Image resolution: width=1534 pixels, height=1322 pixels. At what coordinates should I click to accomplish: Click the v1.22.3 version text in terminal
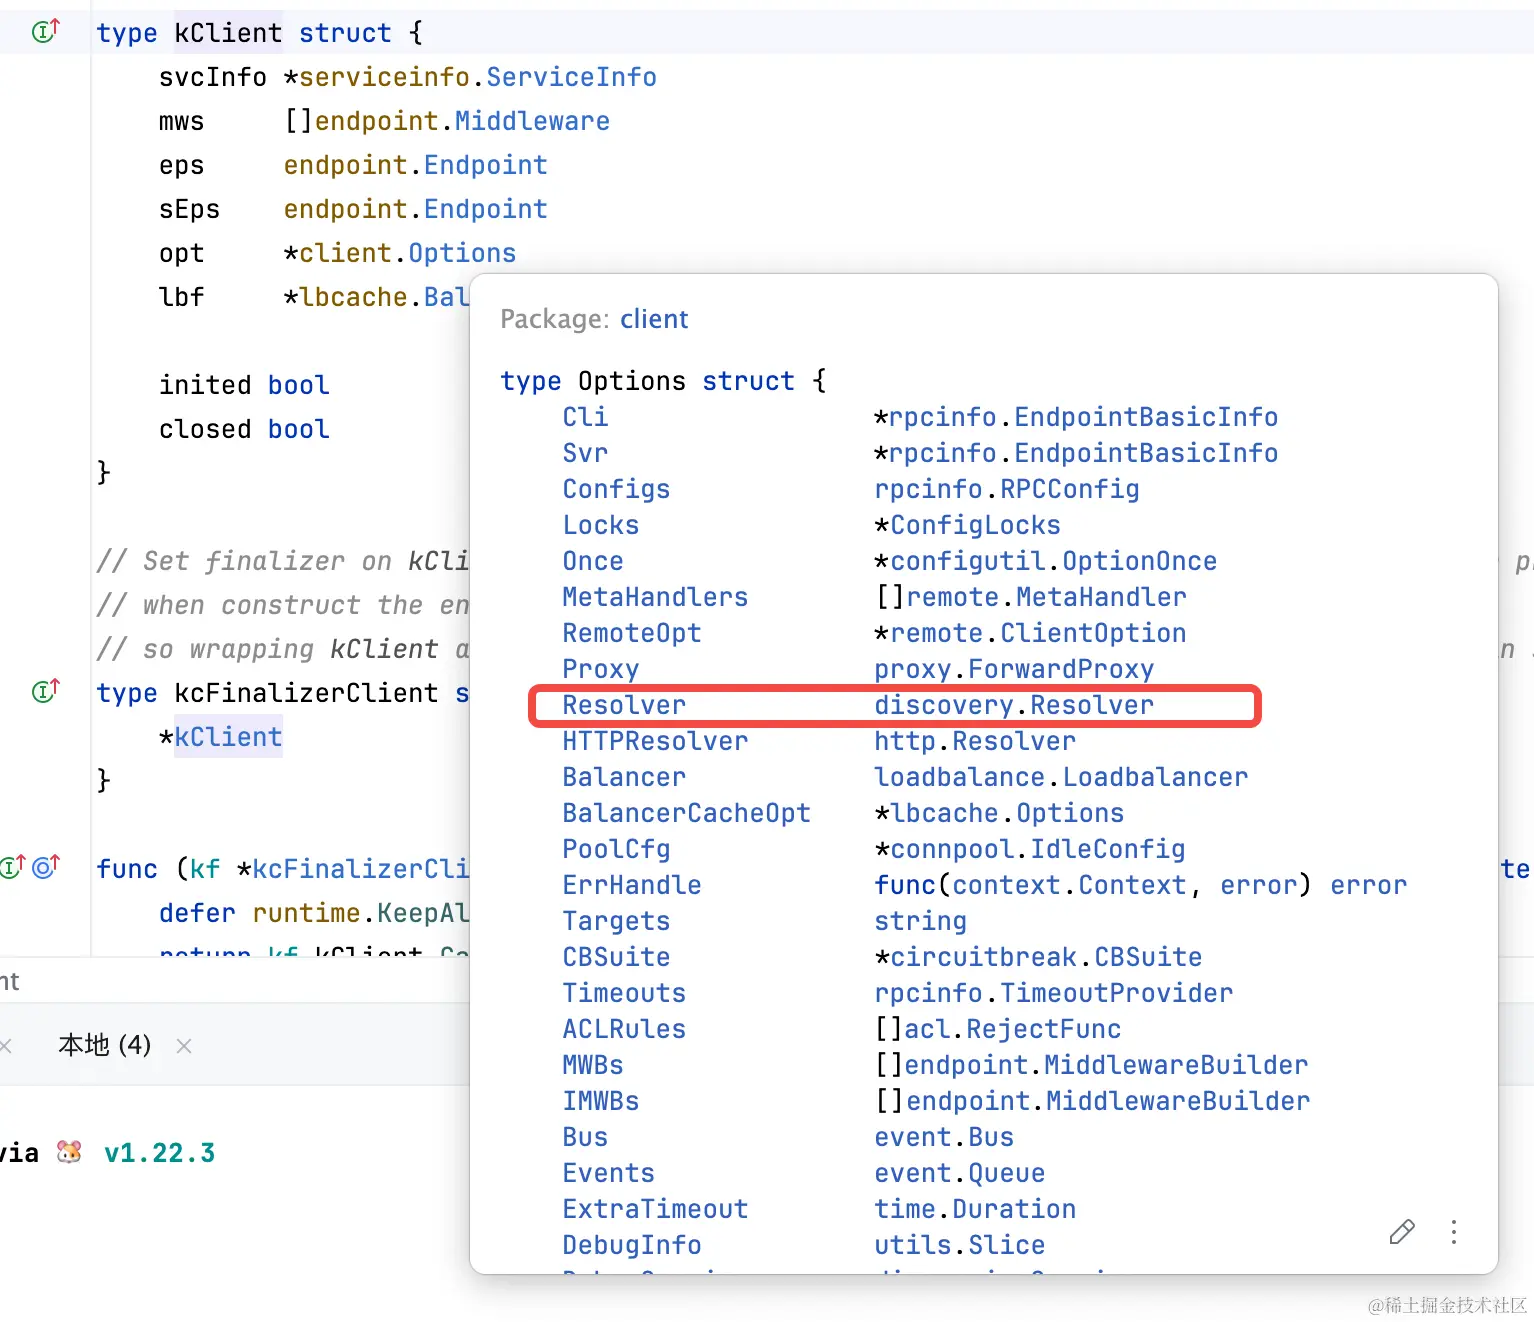point(159,1153)
